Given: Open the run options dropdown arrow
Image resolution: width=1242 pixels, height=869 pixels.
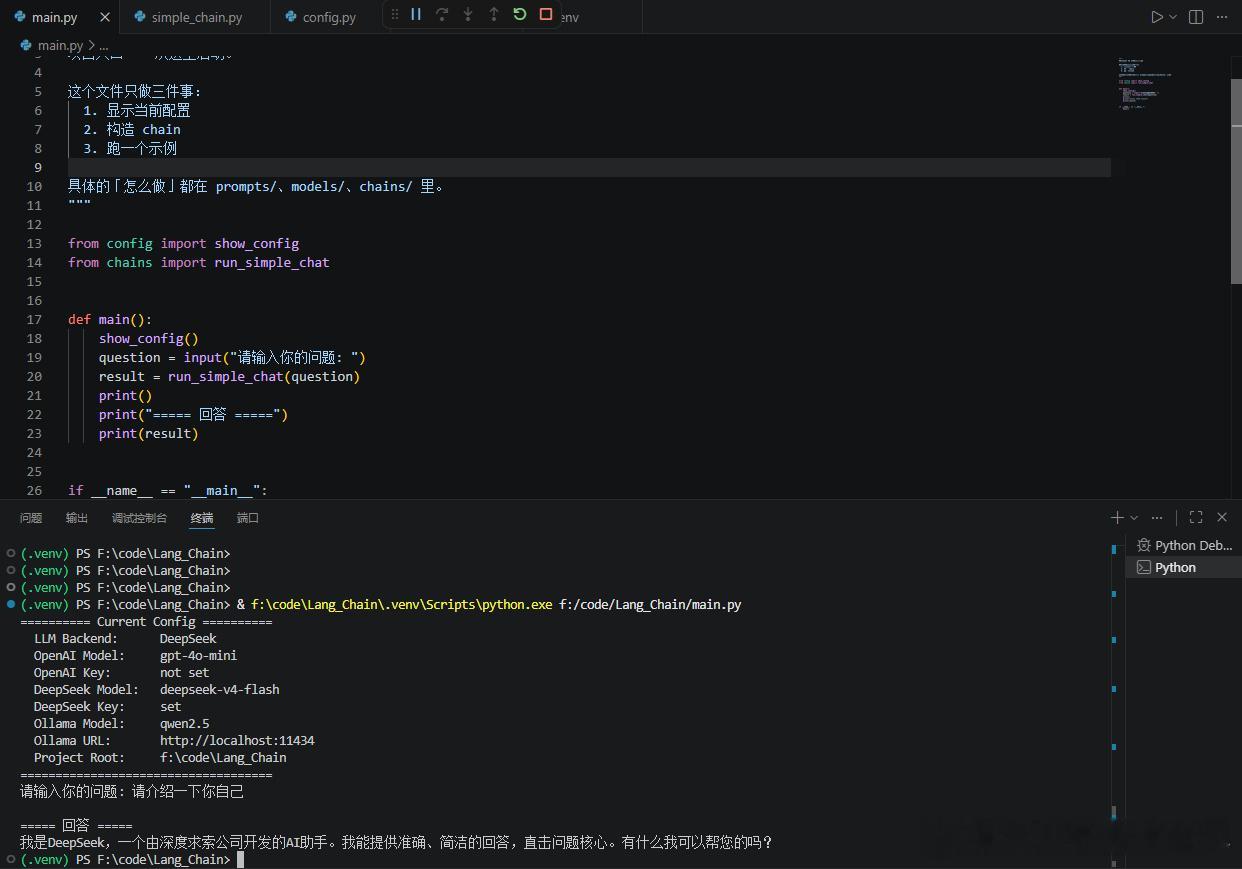Looking at the screenshot, I should (x=1173, y=17).
